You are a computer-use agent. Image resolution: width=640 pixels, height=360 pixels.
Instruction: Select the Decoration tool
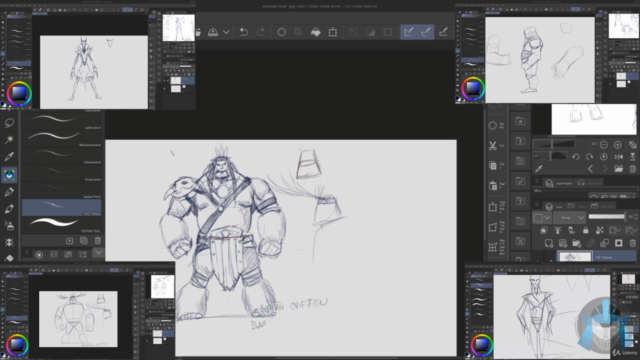pos(9,242)
